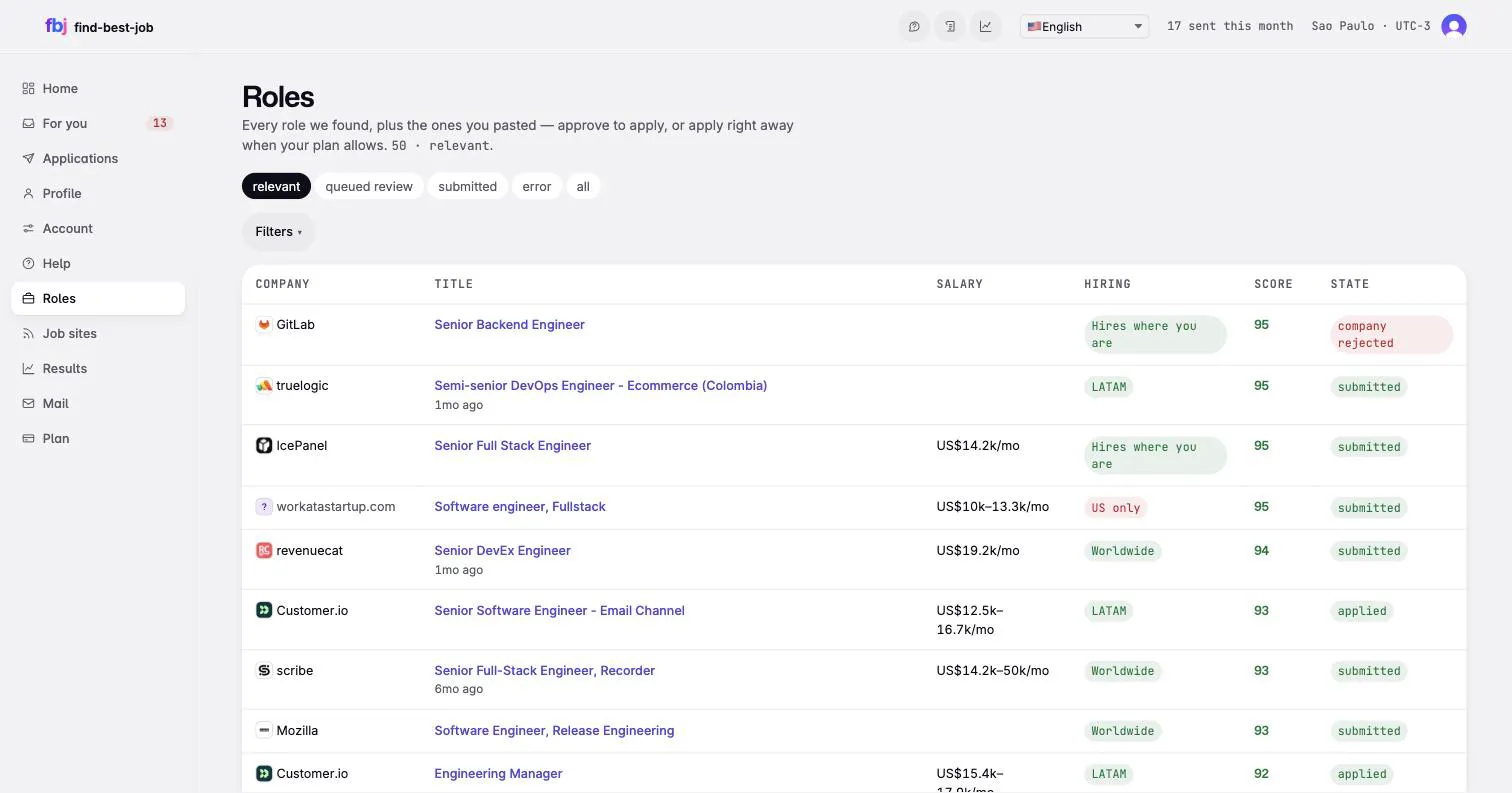
Task: Click the truelogic company logo
Action: (264, 386)
